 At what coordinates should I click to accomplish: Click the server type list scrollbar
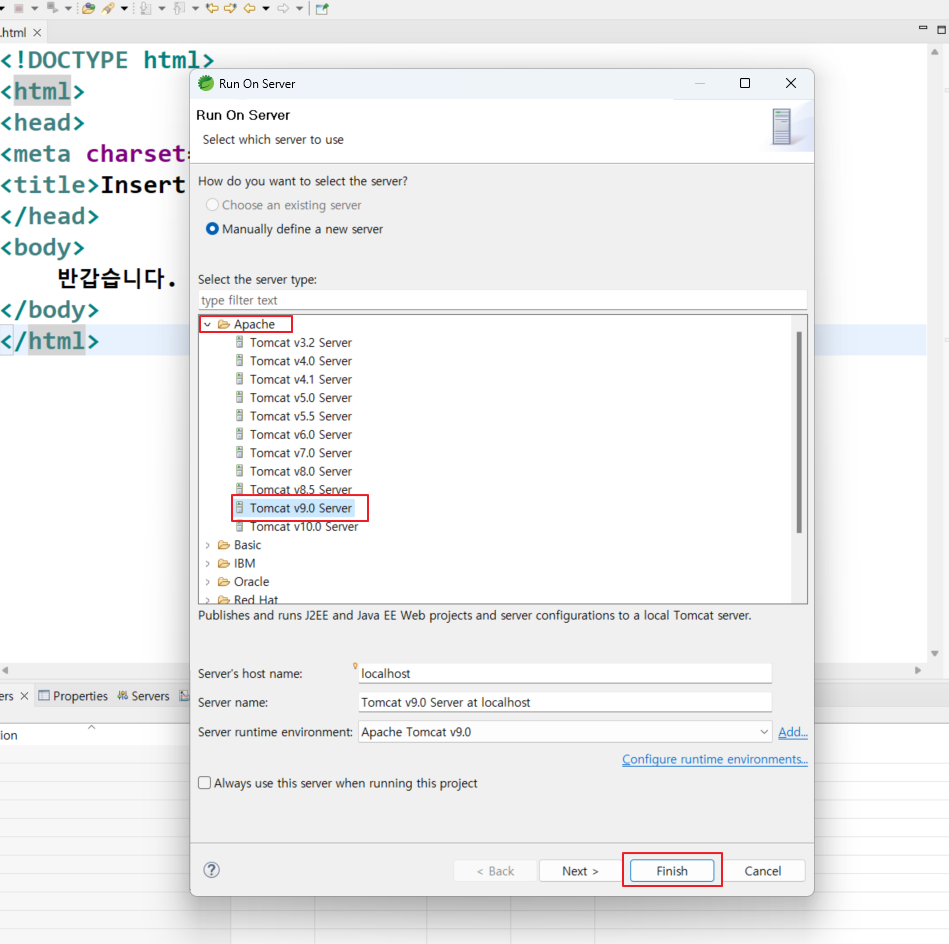point(799,432)
